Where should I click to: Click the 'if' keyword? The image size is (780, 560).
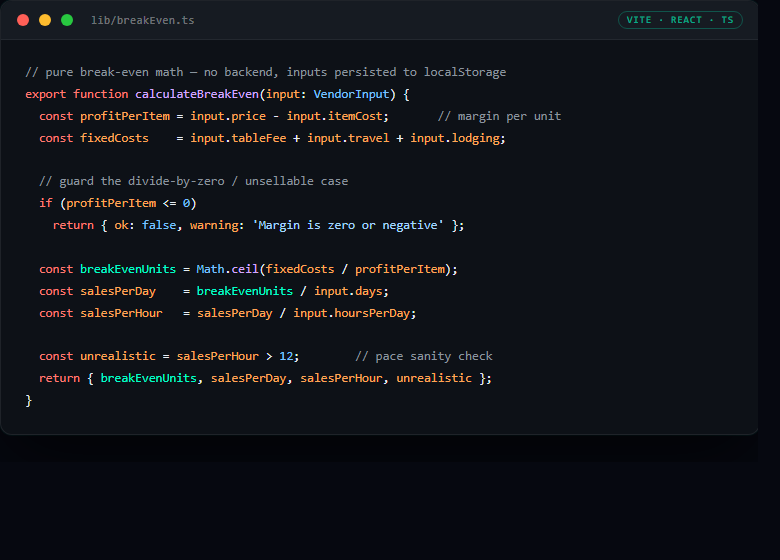click(46, 203)
